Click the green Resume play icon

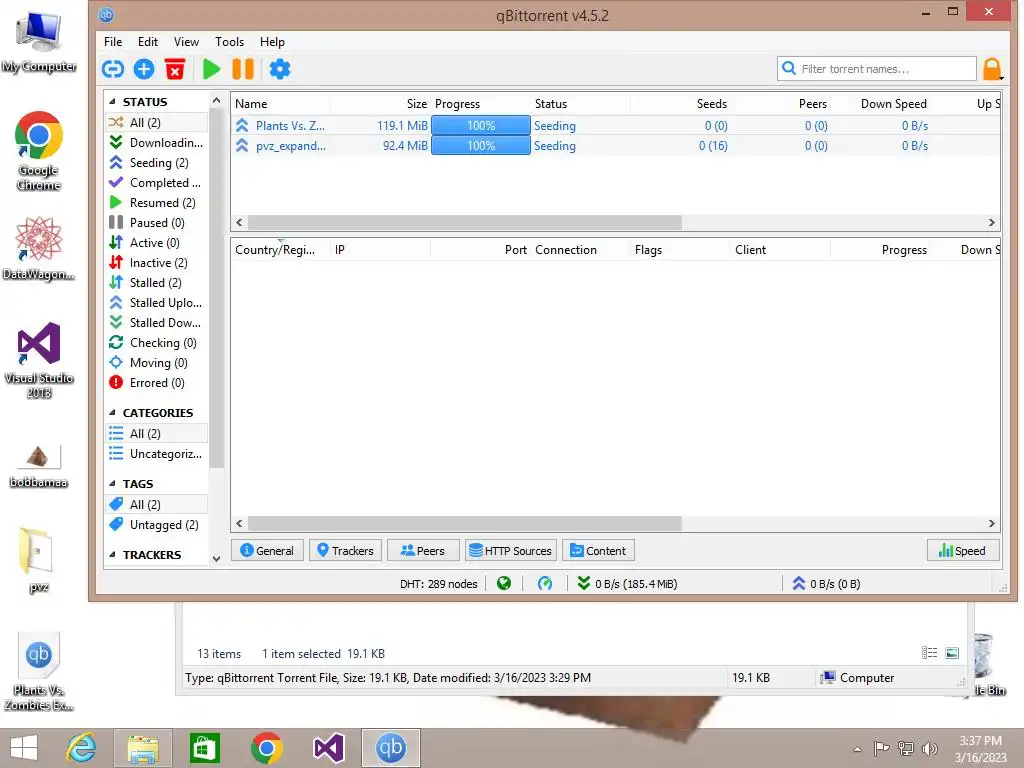pos(211,69)
